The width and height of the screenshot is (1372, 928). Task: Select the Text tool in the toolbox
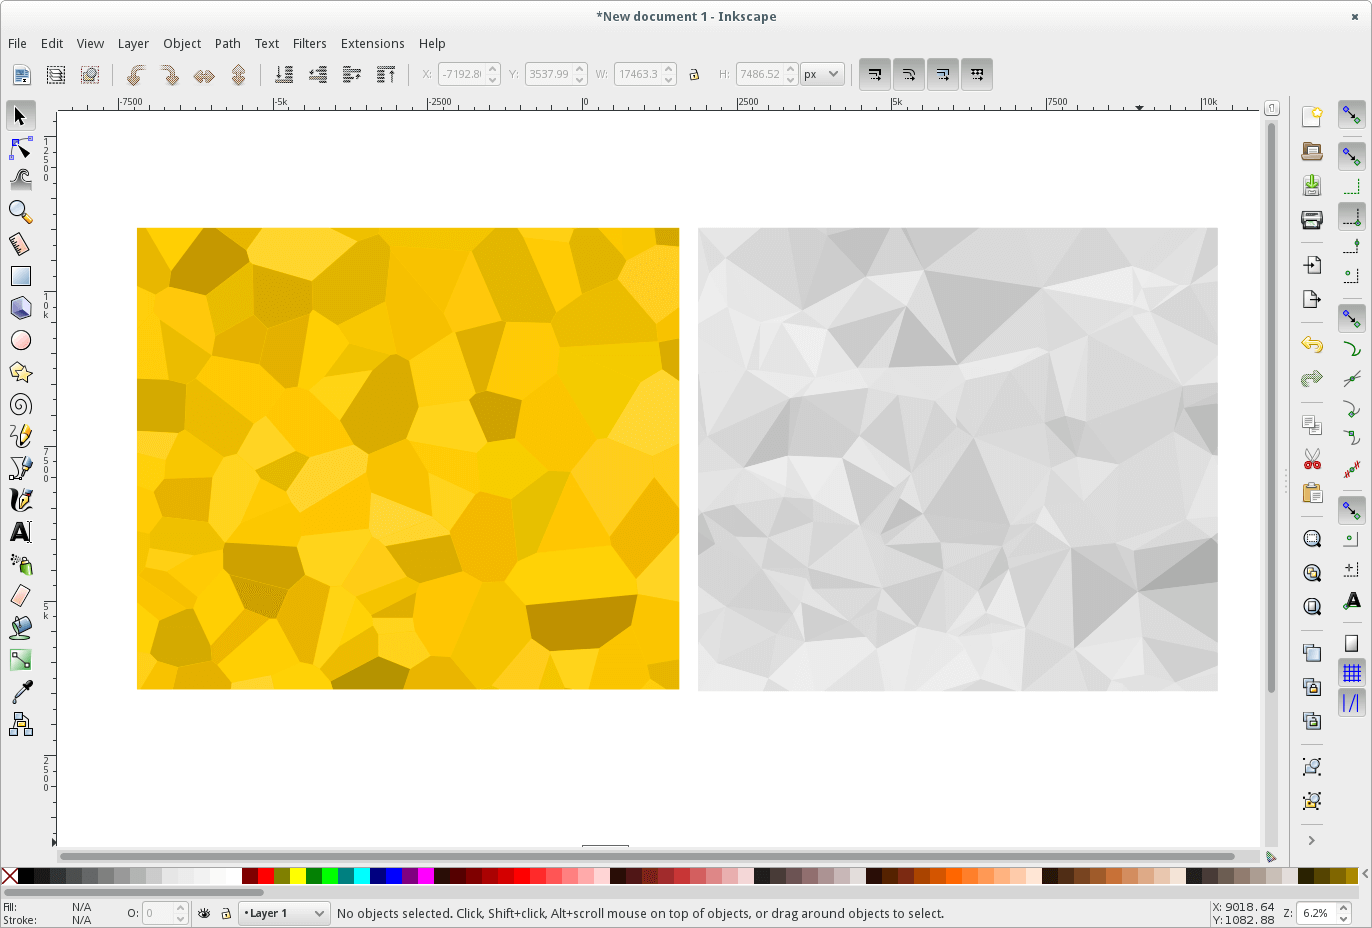click(x=20, y=532)
